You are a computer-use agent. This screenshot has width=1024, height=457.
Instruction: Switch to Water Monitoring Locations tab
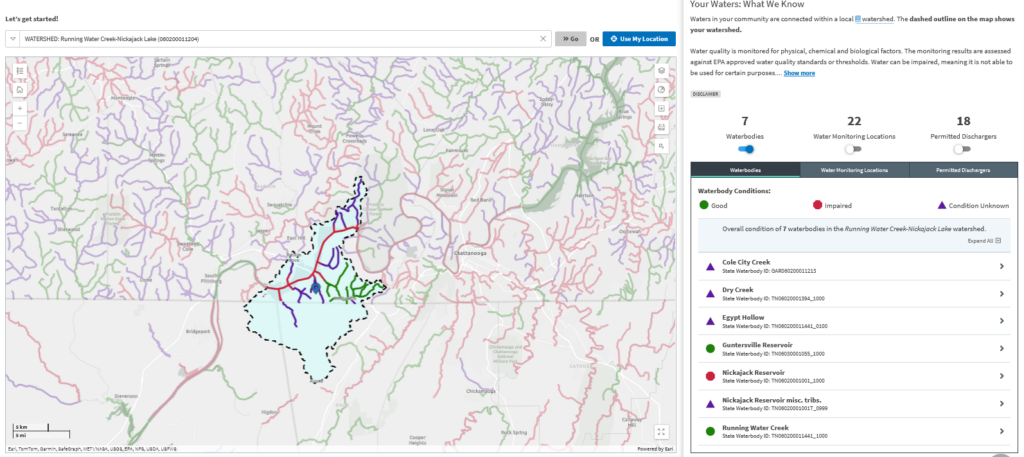(x=854, y=170)
